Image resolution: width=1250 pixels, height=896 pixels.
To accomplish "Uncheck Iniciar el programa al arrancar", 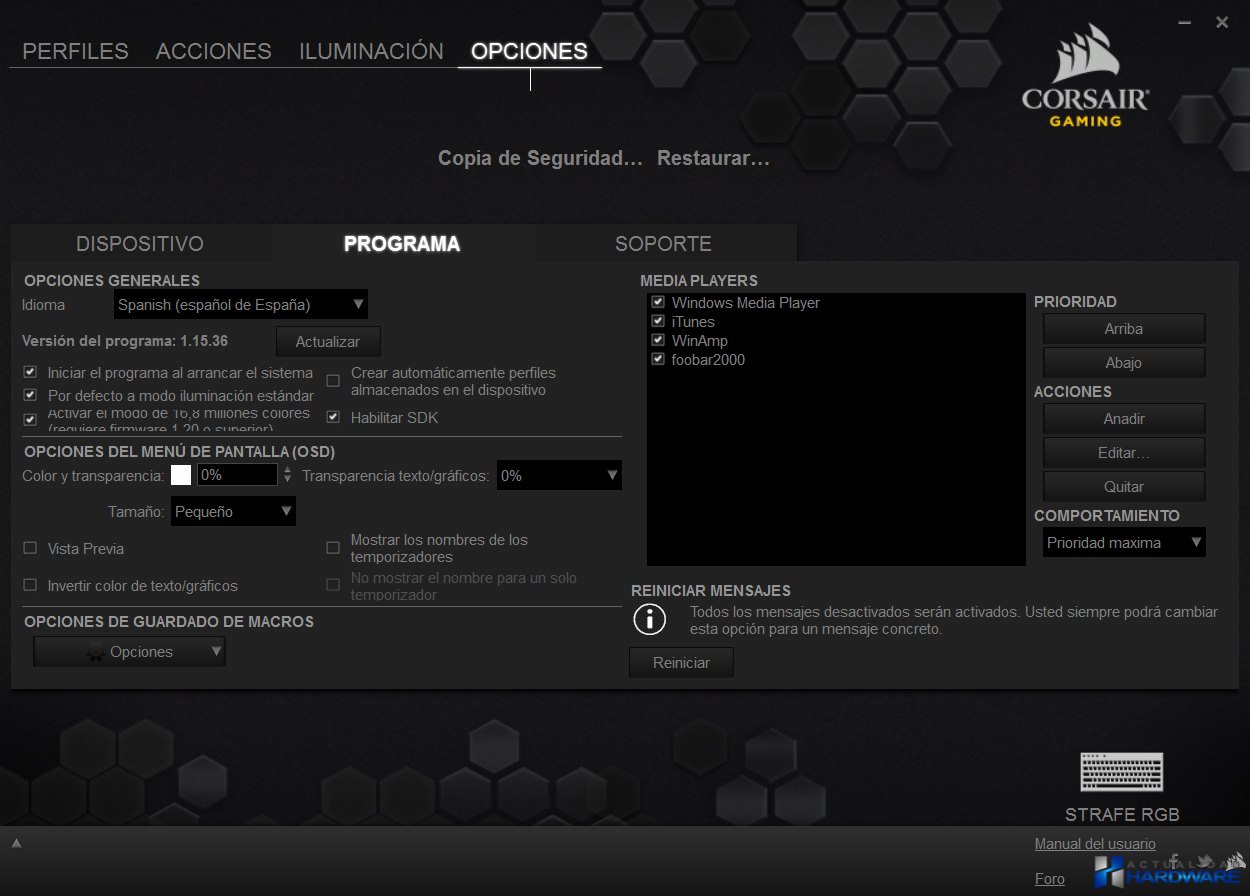I will pyautogui.click(x=30, y=373).
